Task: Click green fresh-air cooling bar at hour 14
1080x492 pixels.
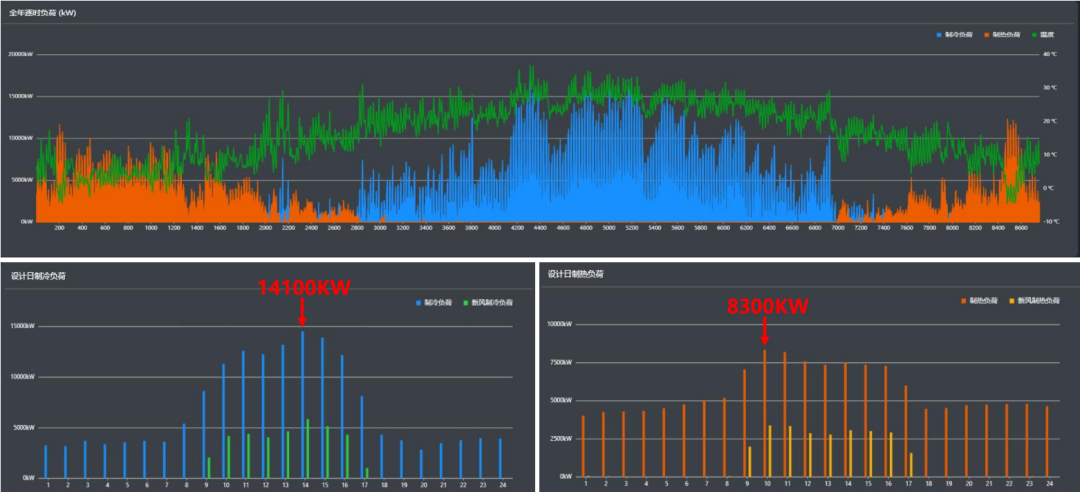Action: (x=308, y=449)
